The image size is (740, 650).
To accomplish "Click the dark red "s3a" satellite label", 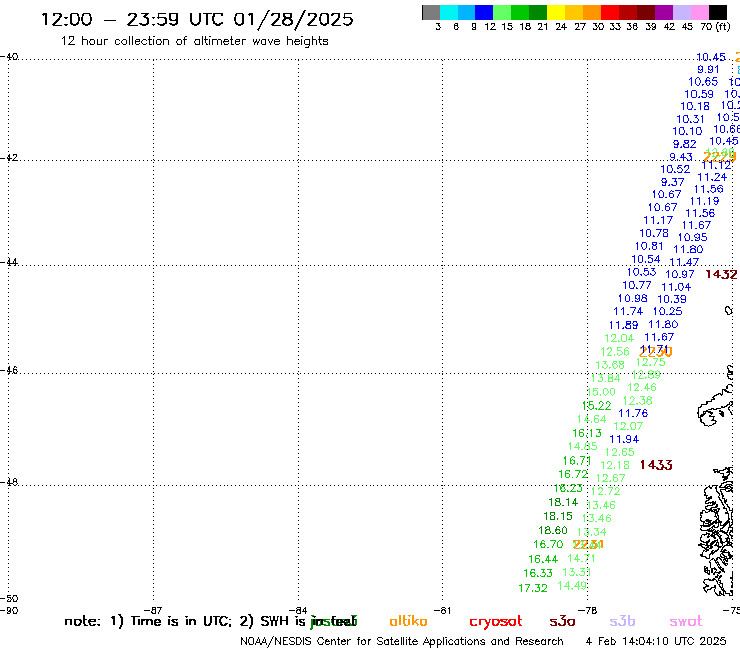I will tap(562, 621).
